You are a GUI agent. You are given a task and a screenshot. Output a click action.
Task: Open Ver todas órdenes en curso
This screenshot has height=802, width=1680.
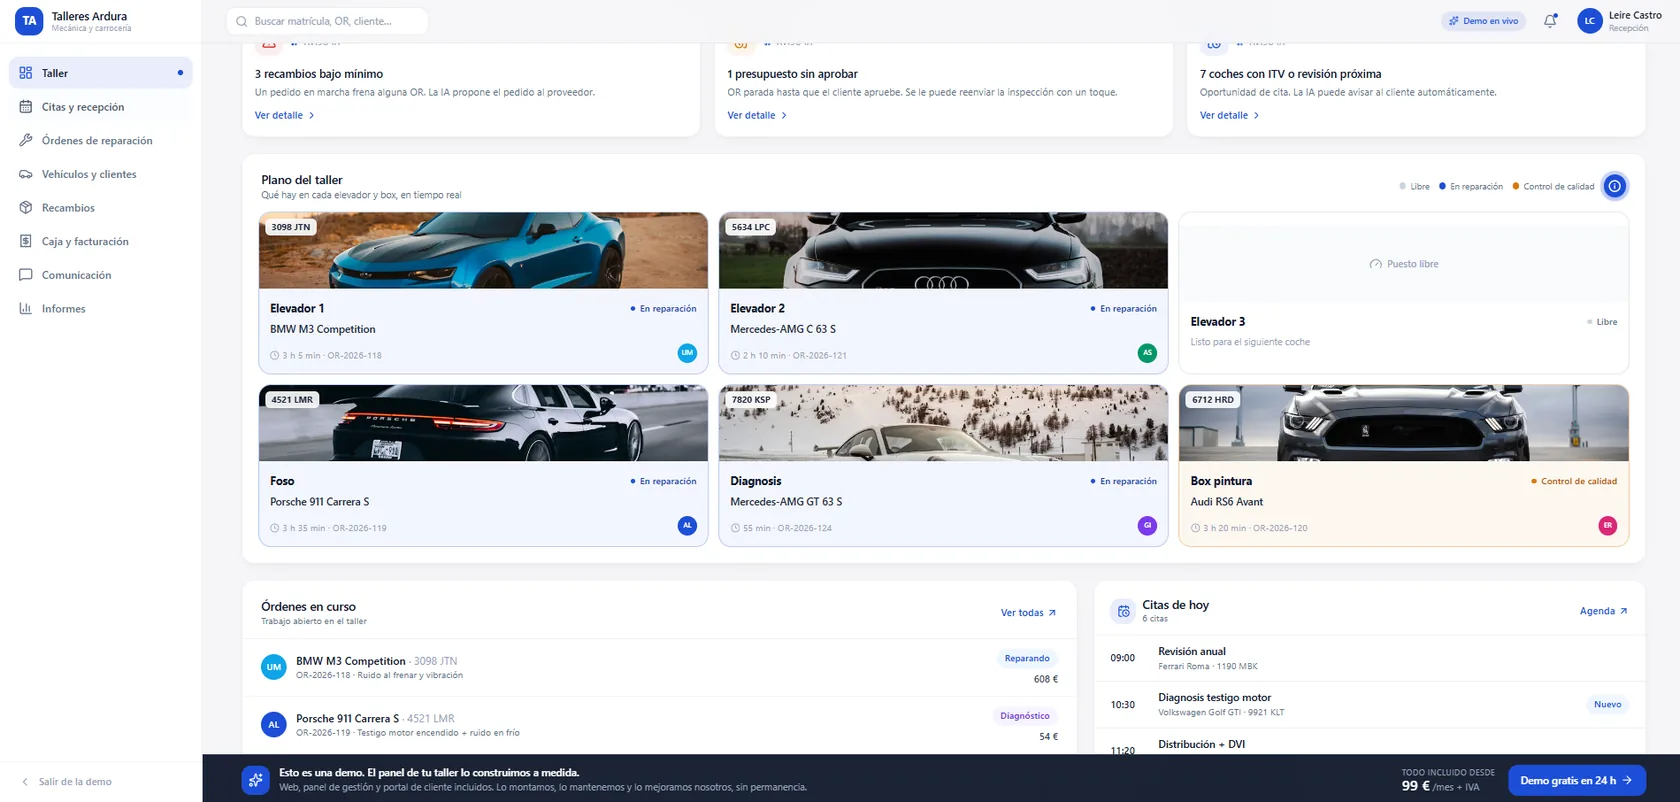tap(1028, 613)
